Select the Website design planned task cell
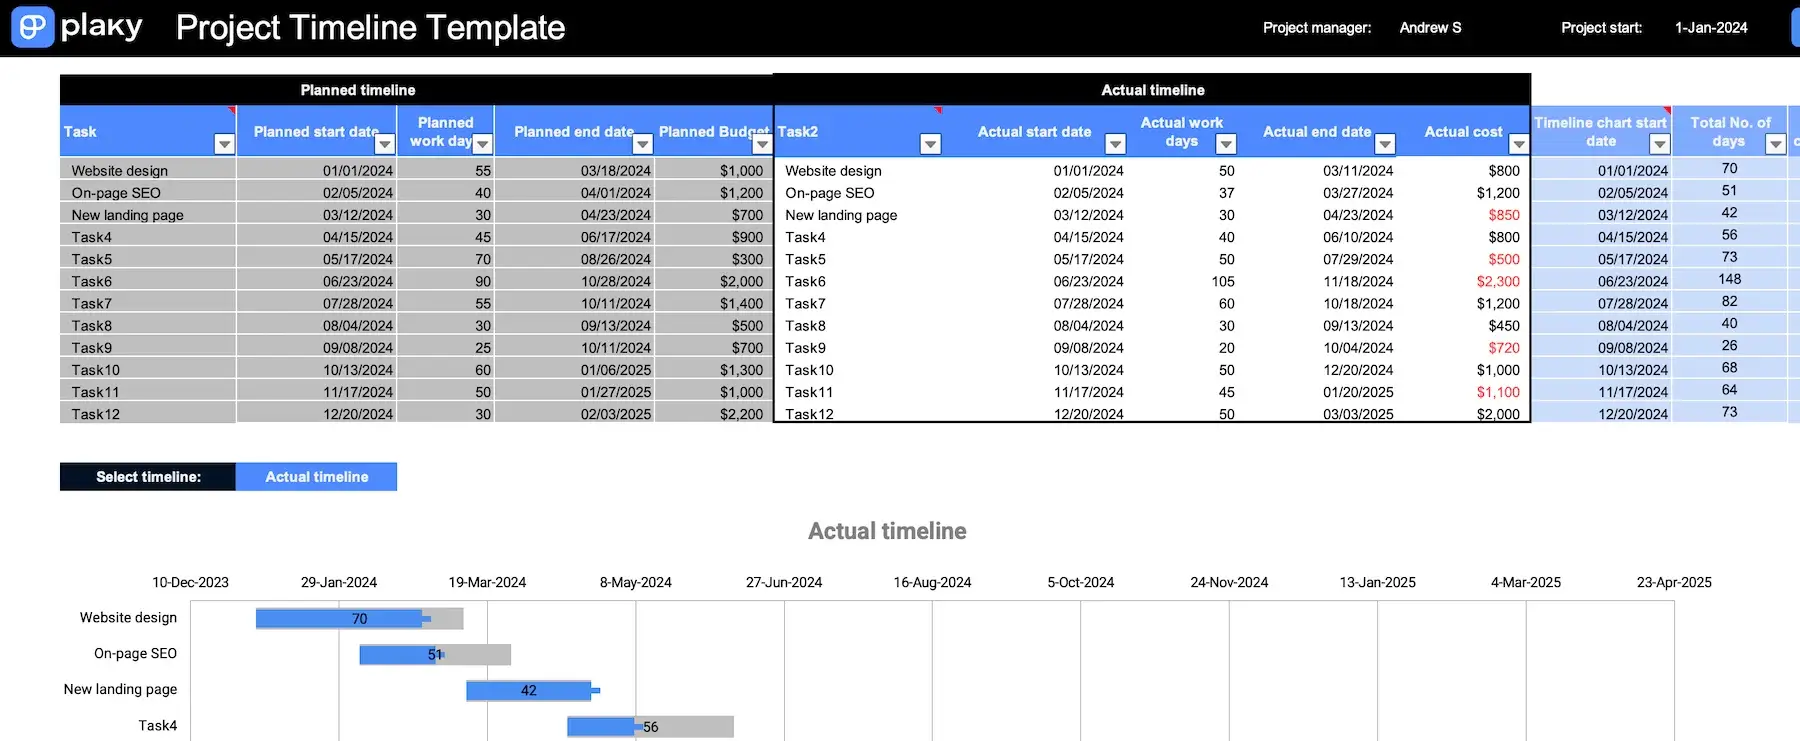The height and width of the screenshot is (741, 1800). click(148, 170)
